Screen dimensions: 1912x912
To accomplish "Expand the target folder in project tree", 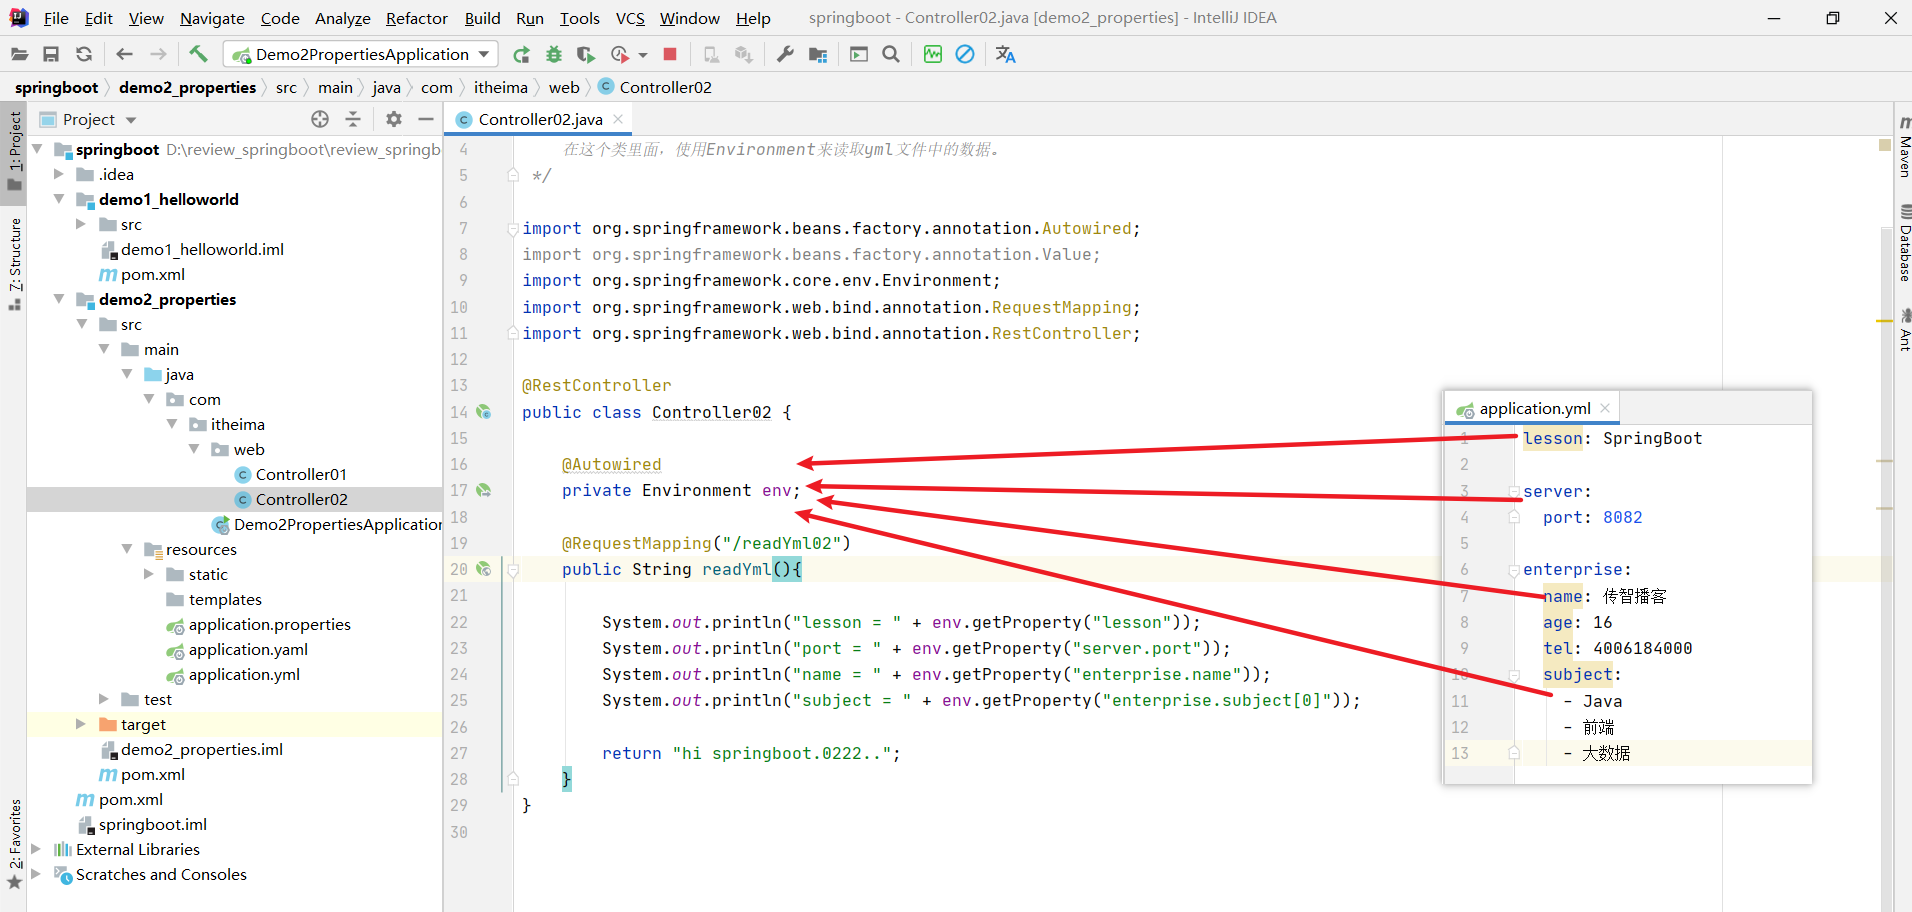I will pyautogui.click(x=81, y=724).
